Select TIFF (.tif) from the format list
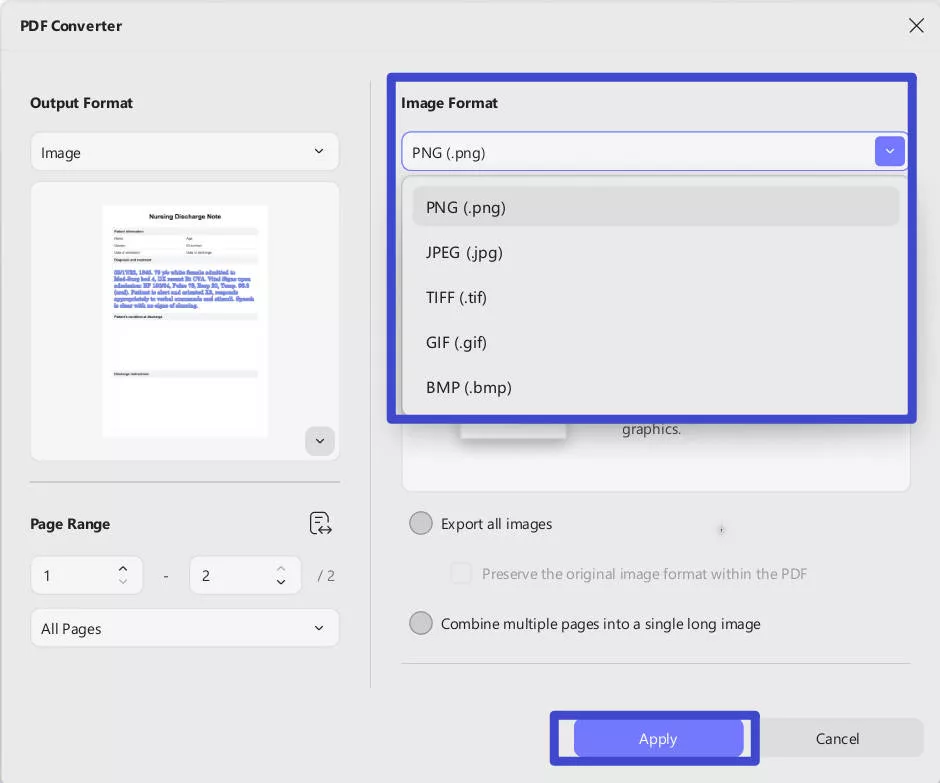Image resolution: width=940 pixels, height=783 pixels. coord(457,297)
